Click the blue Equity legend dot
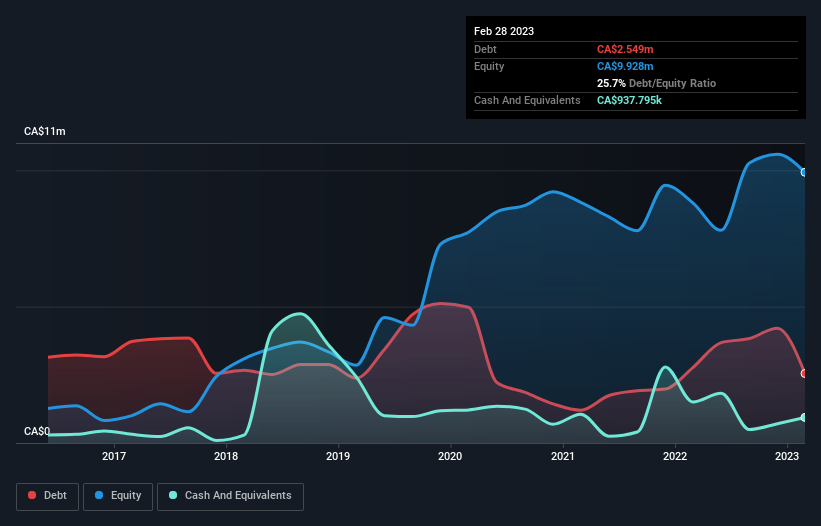 point(99,495)
